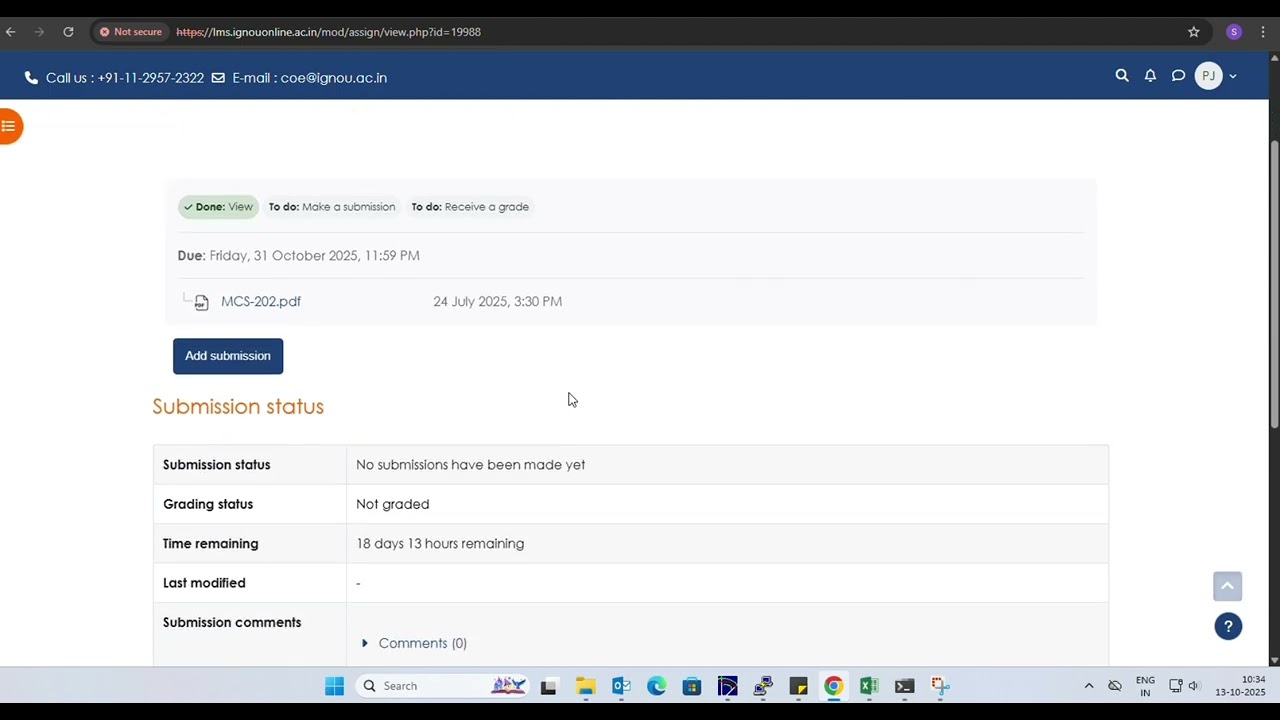This screenshot has width=1280, height=720.
Task: Click the Call us phone number
Action: tap(150, 78)
